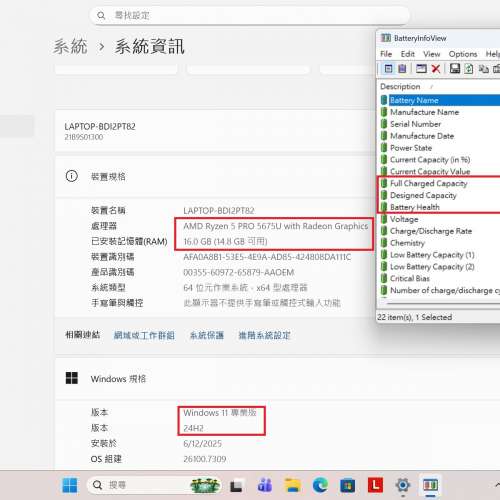
Task: Select the Critical Bias row
Action: [x=440, y=278]
